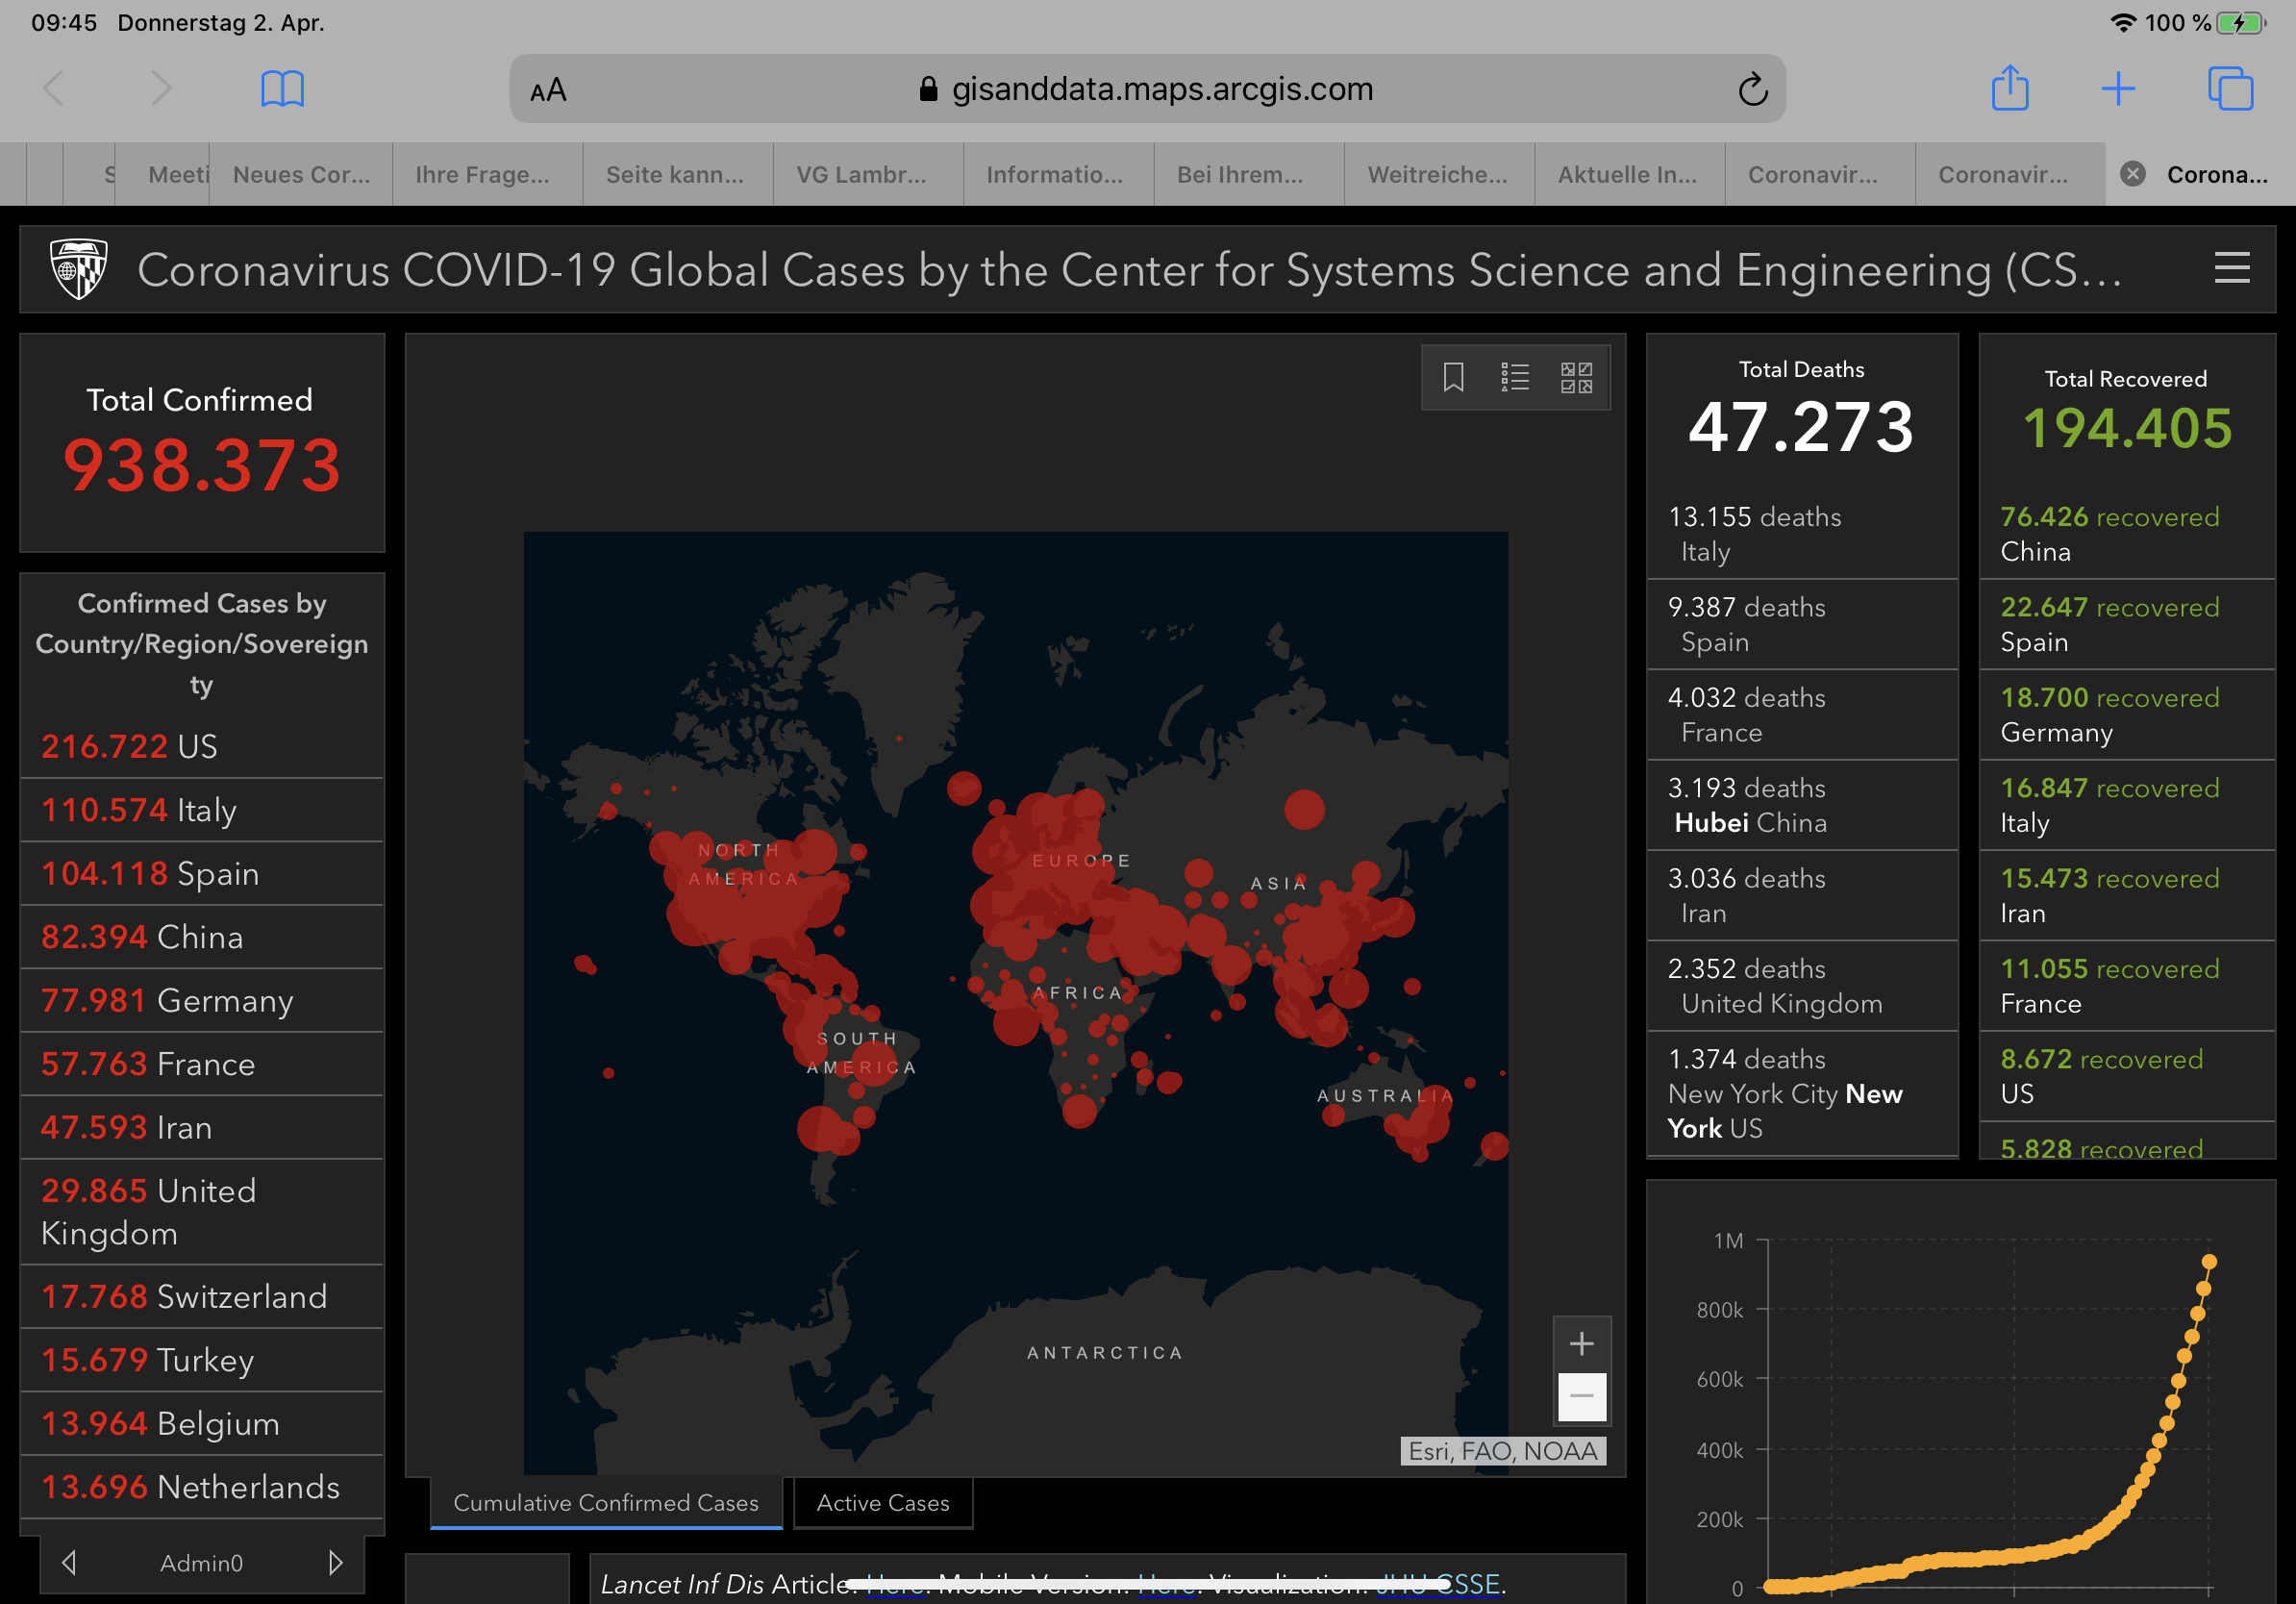This screenshot has width=2296, height=1604.
Task: Open the AA reader text options
Action: (548, 90)
